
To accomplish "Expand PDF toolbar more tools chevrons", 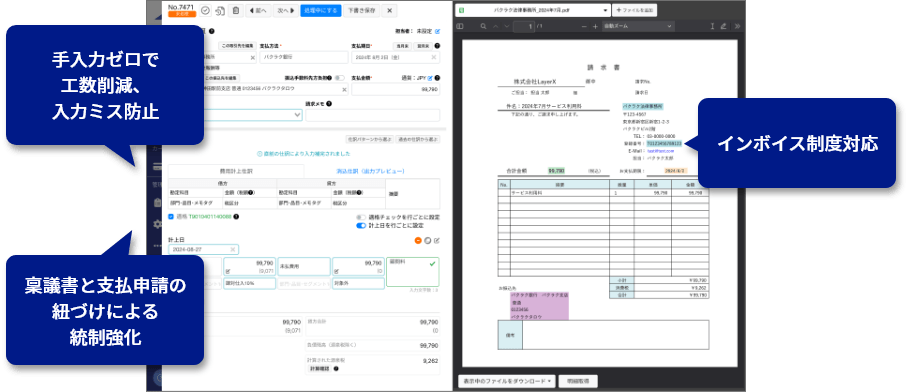I will [x=737, y=26].
